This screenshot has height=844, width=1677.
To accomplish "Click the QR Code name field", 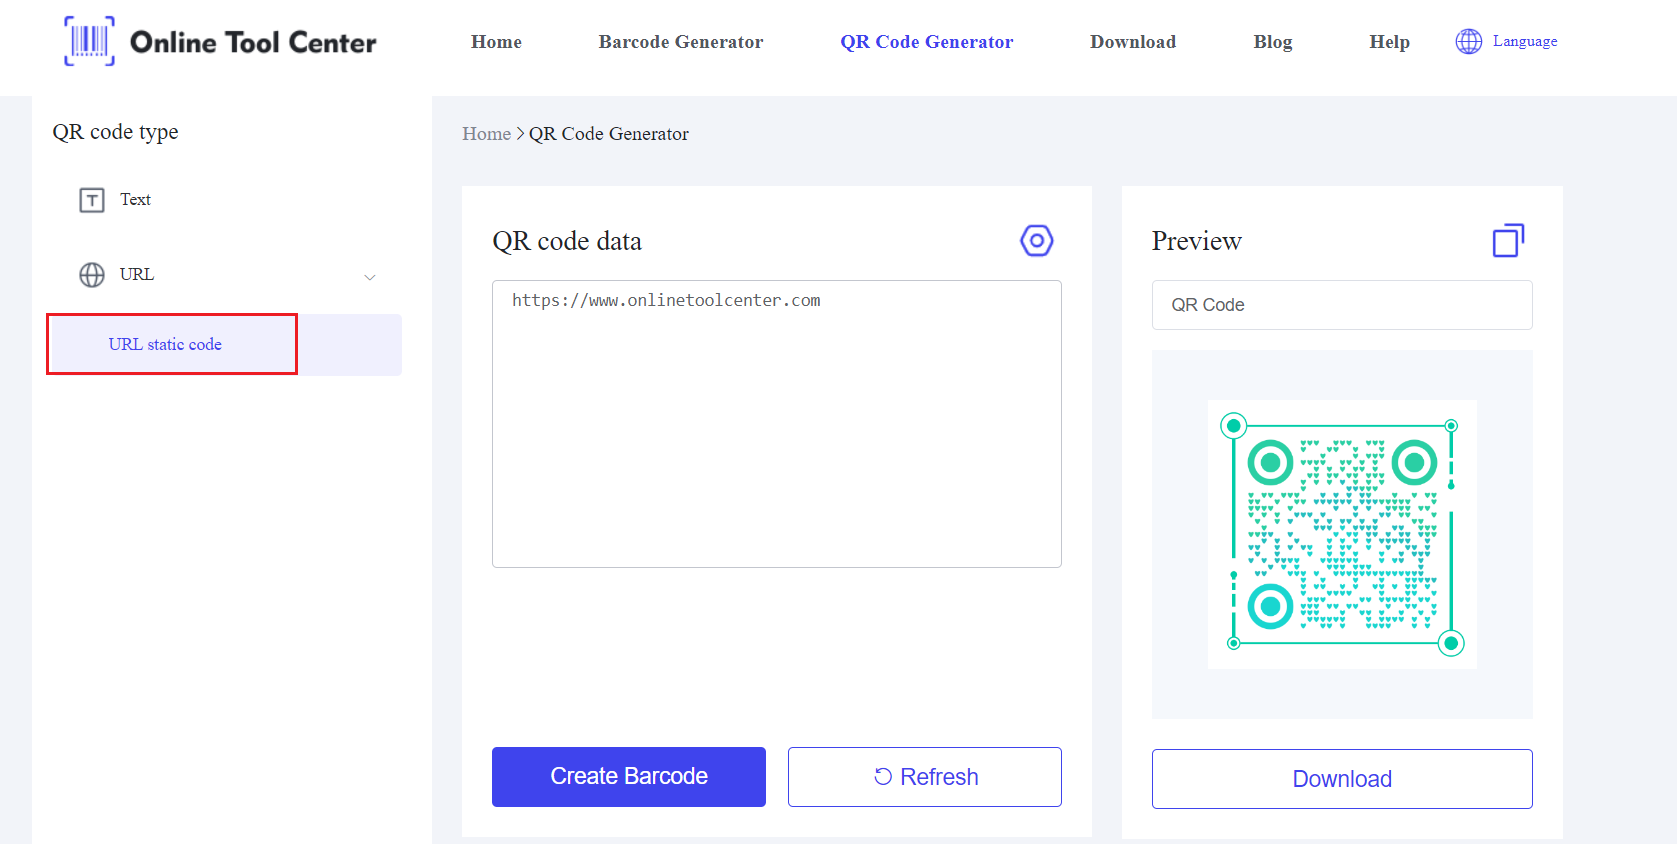I will tap(1342, 305).
